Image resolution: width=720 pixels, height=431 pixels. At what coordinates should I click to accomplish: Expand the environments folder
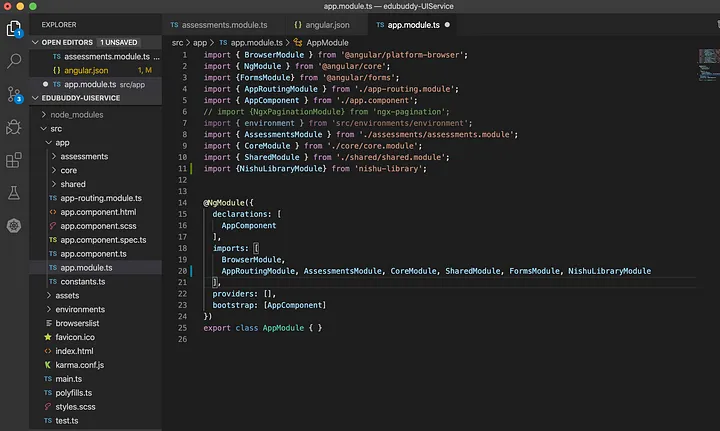[80, 309]
